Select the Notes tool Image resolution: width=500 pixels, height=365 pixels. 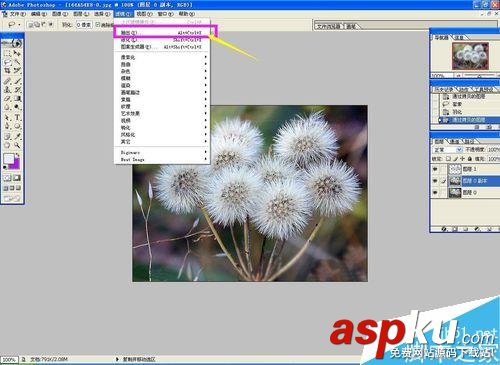click(x=7, y=136)
